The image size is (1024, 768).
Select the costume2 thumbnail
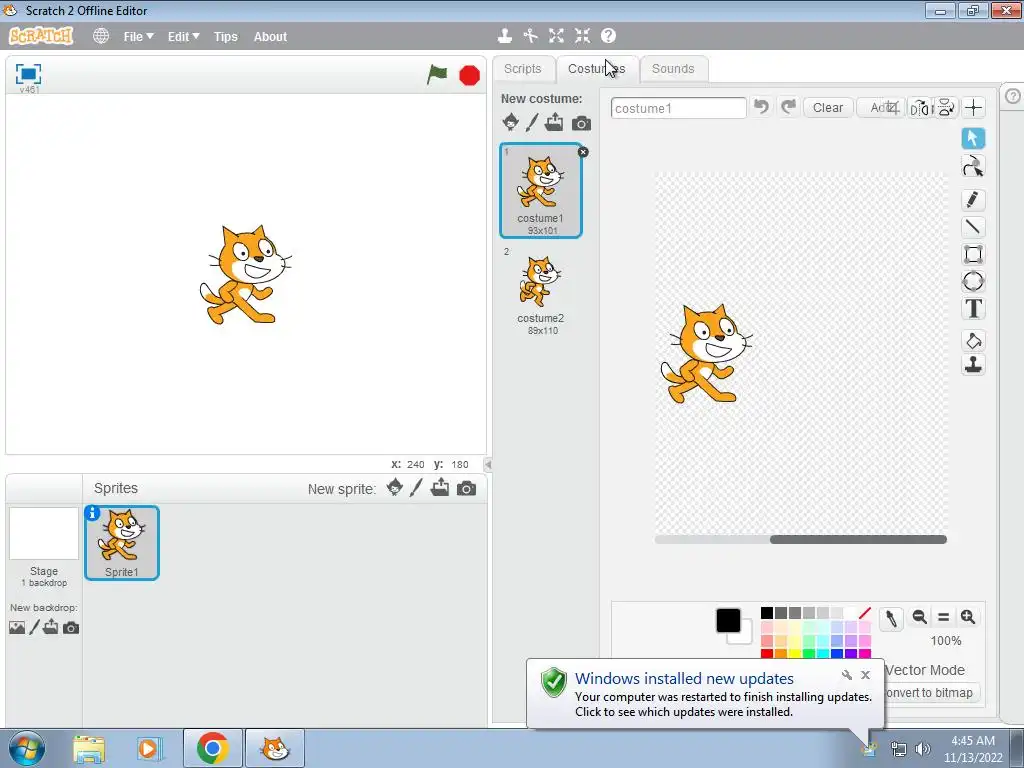541,291
